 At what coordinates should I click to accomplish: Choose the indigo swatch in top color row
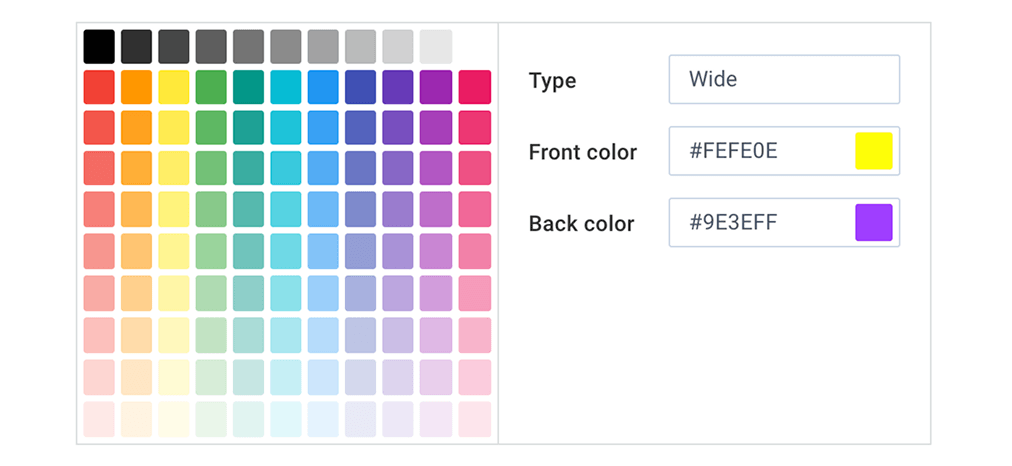tap(361, 87)
